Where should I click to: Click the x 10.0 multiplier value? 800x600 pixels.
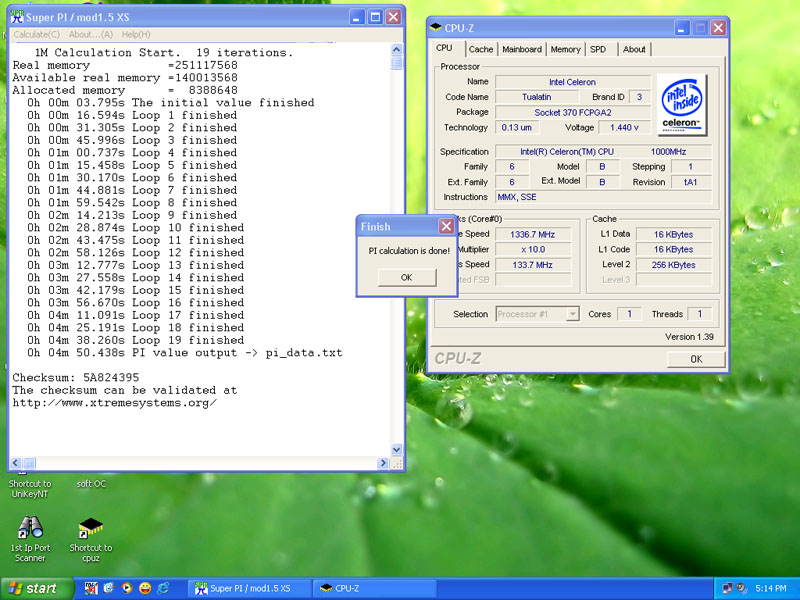point(533,249)
